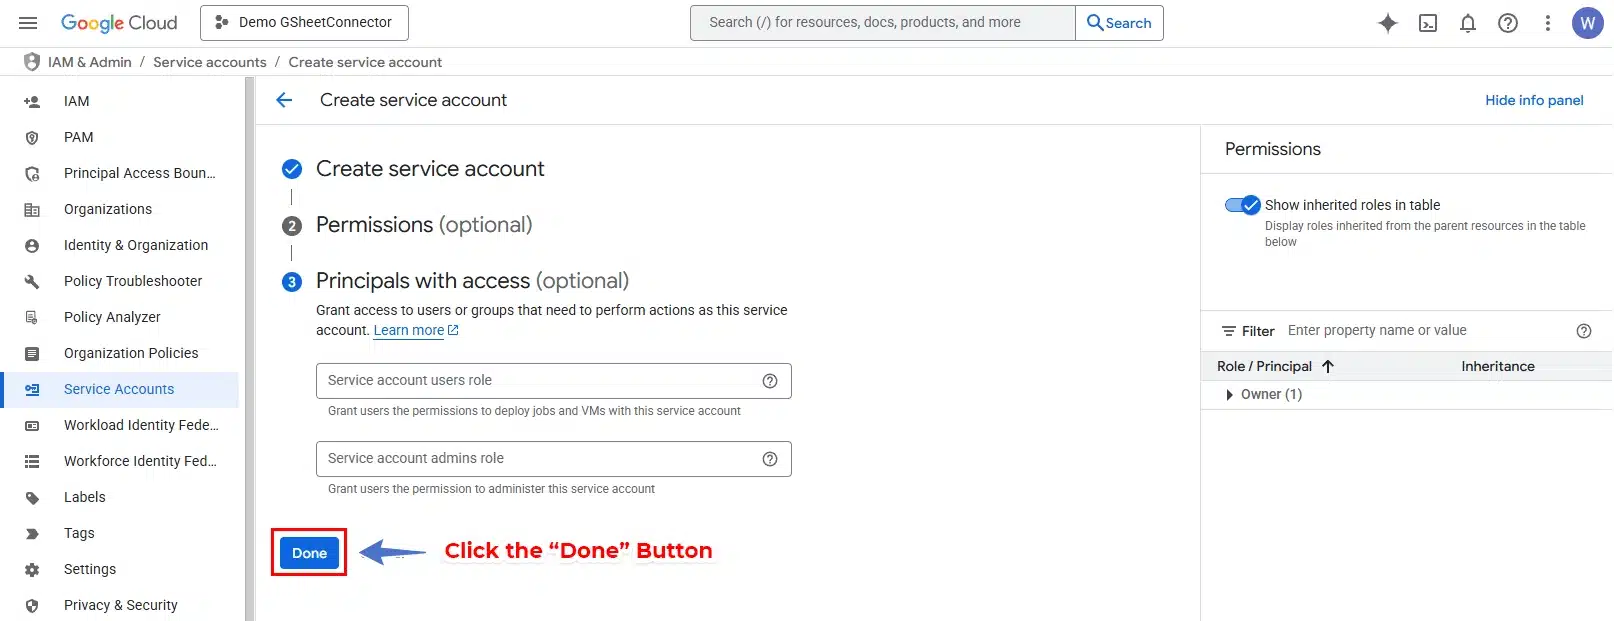Click help icon in Service account admins role field
The height and width of the screenshot is (621, 1614).
coord(770,459)
